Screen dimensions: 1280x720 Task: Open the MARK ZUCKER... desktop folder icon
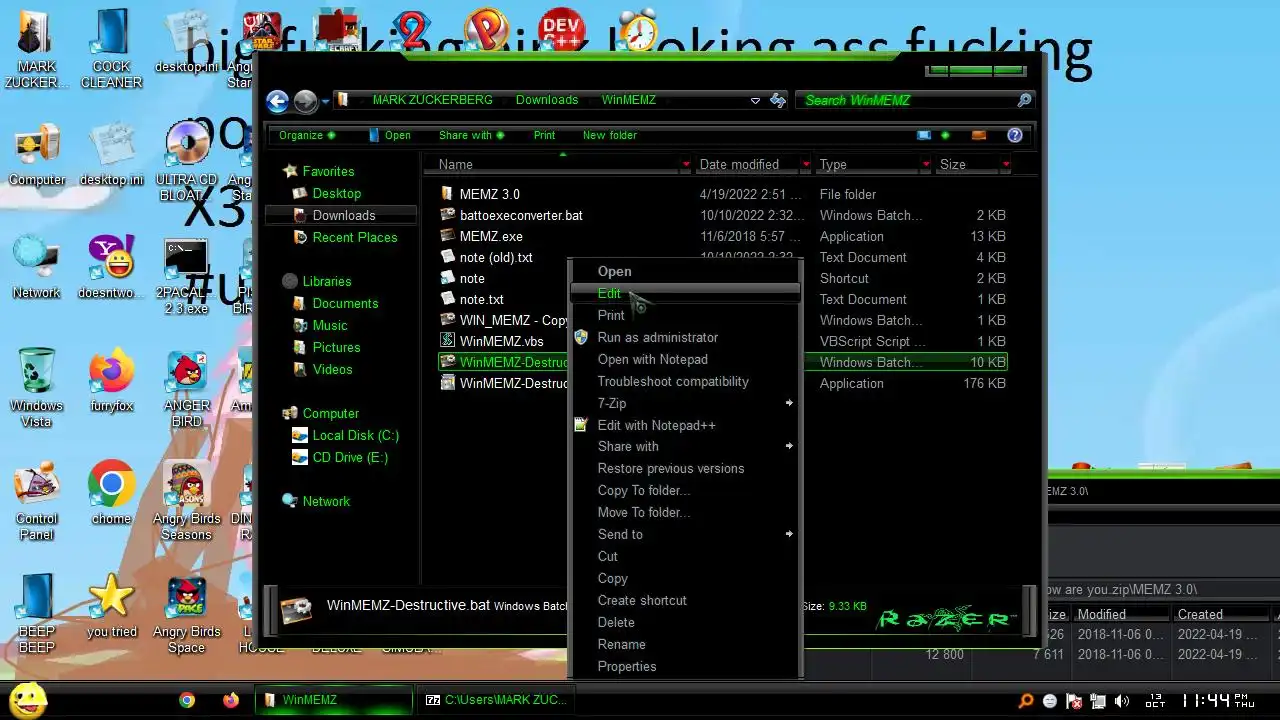tap(37, 50)
